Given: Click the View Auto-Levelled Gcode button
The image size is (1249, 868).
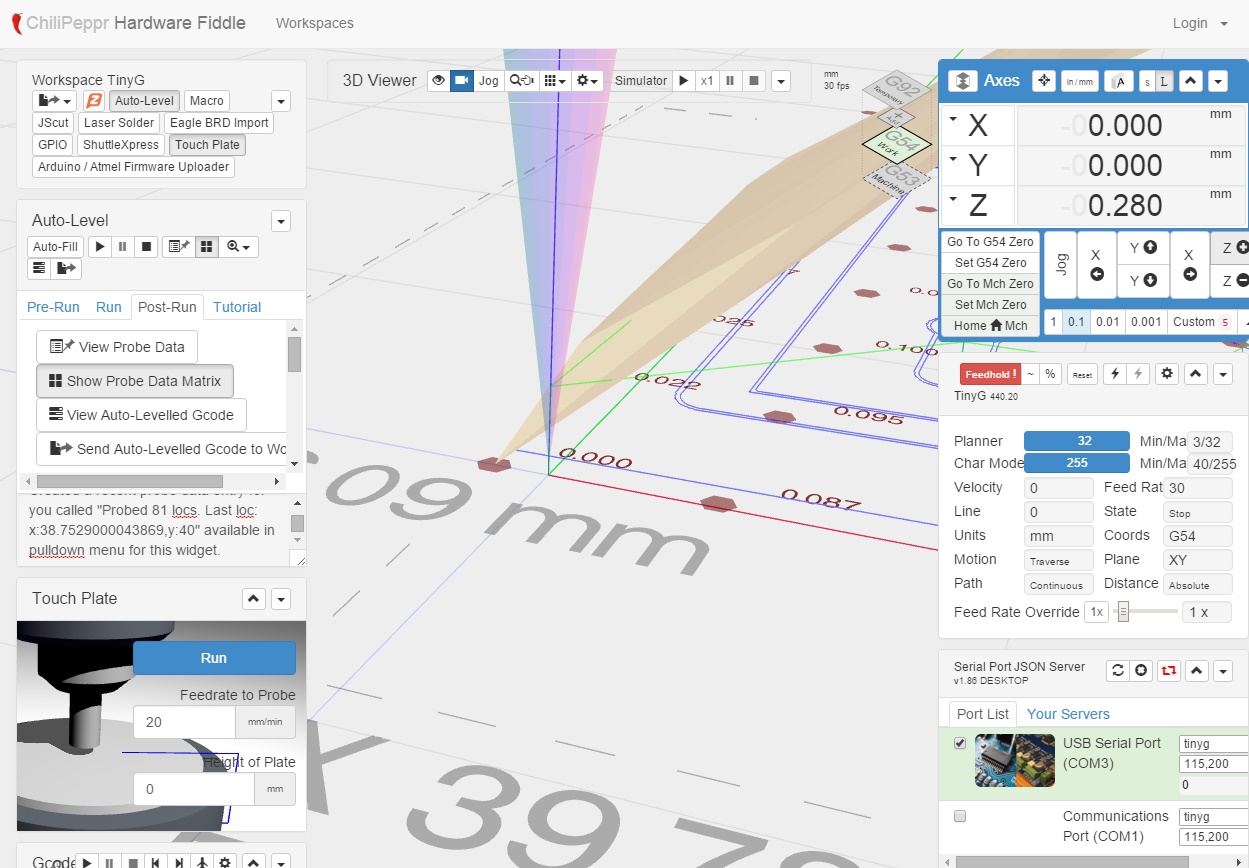Looking at the screenshot, I should click(x=141, y=415).
